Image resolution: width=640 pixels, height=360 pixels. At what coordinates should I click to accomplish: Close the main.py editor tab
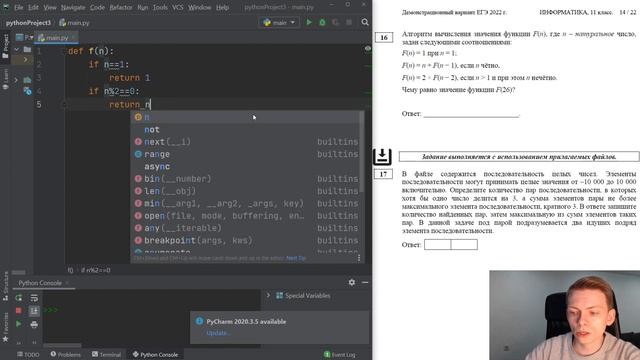point(73,38)
